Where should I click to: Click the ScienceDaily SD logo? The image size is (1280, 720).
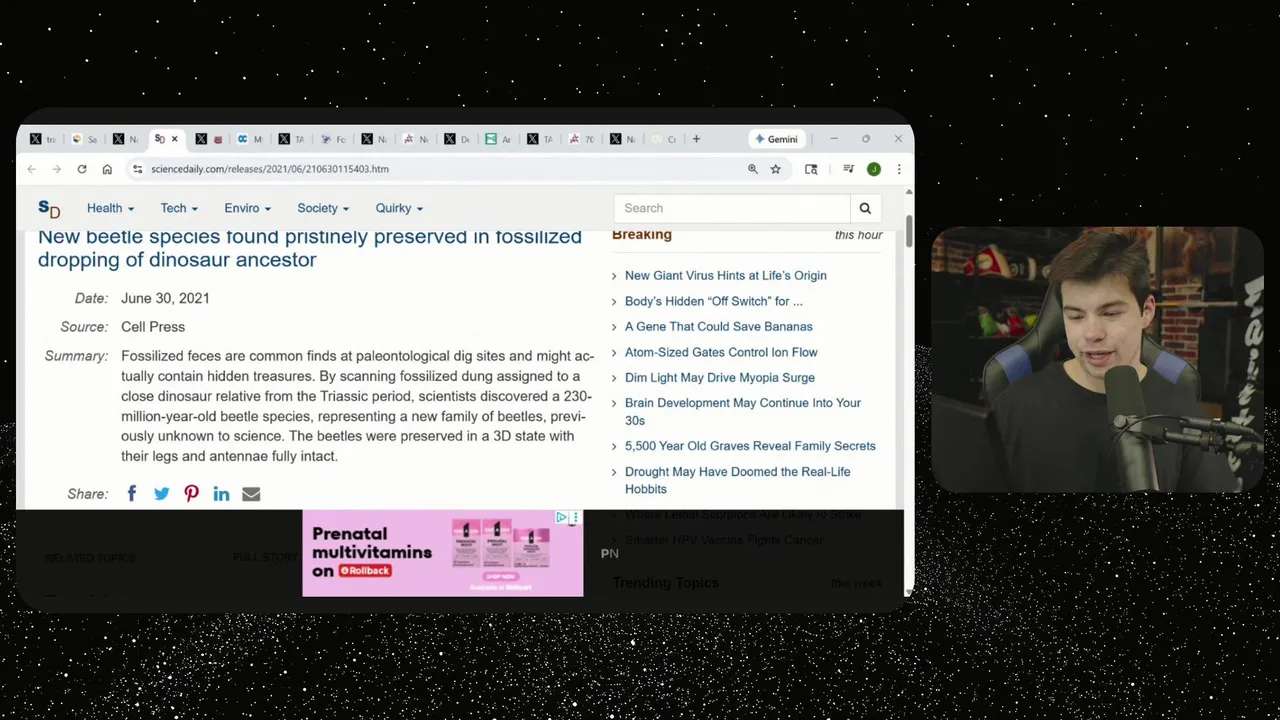pyautogui.click(x=49, y=208)
